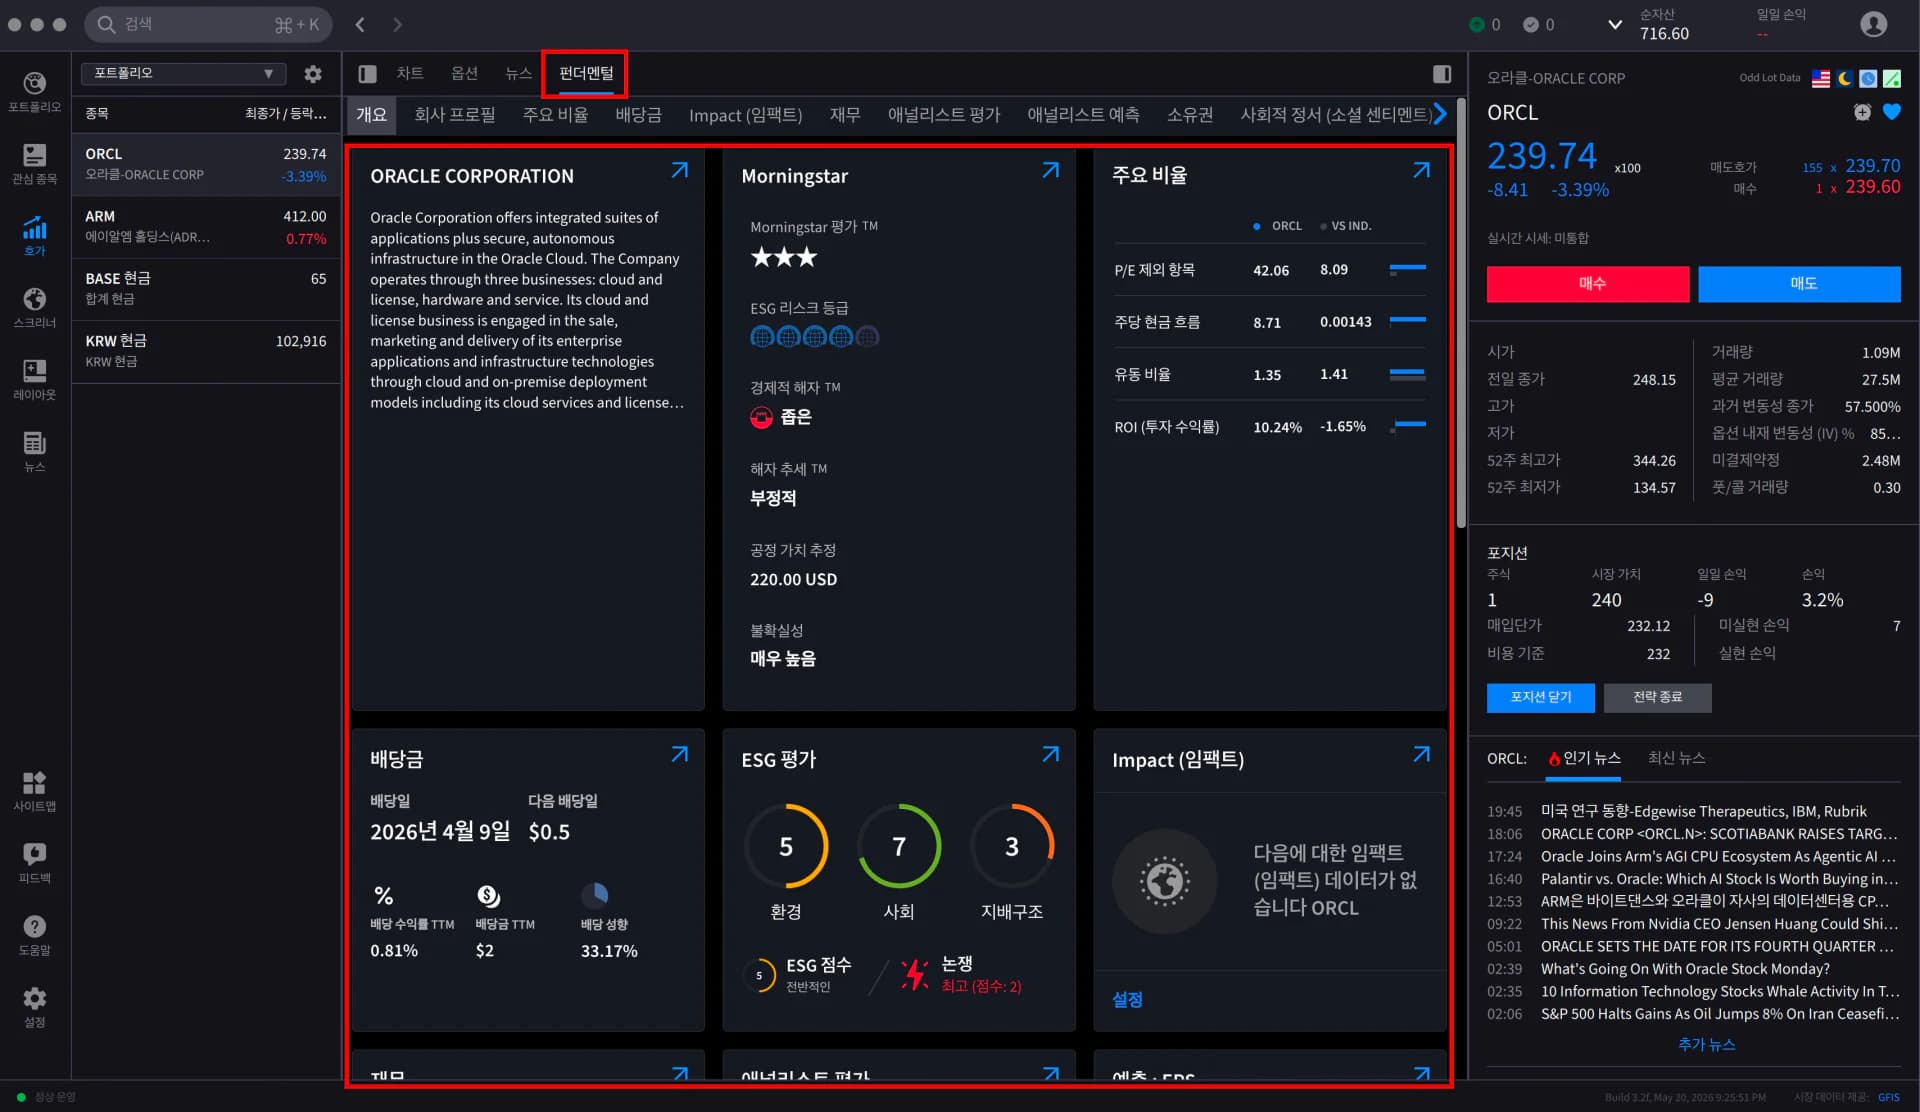1920x1112 pixels.
Task: Open the 설정 link in Impact card
Action: pyautogui.click(x=1127, y=999)
